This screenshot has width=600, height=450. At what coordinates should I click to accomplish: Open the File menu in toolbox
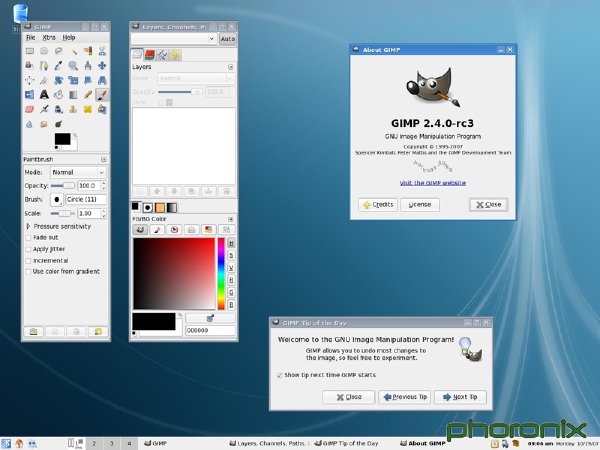click(31, 38)
